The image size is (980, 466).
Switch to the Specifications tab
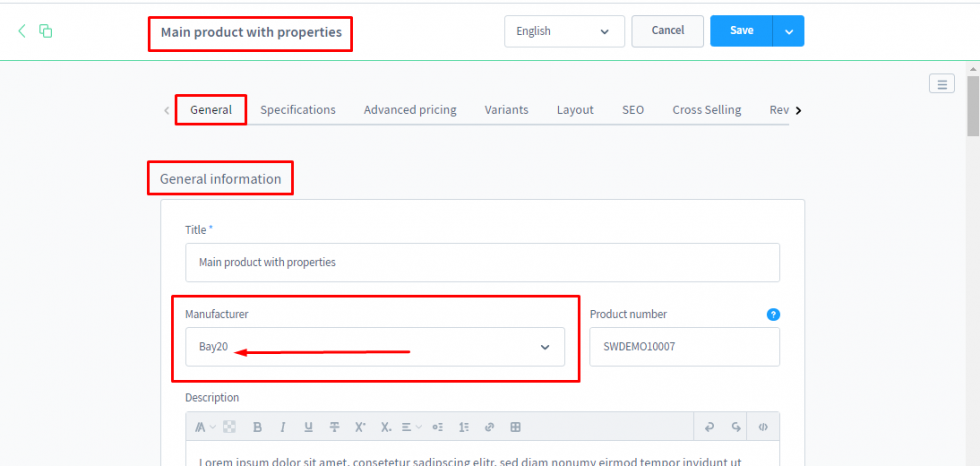tap(298, 110)
